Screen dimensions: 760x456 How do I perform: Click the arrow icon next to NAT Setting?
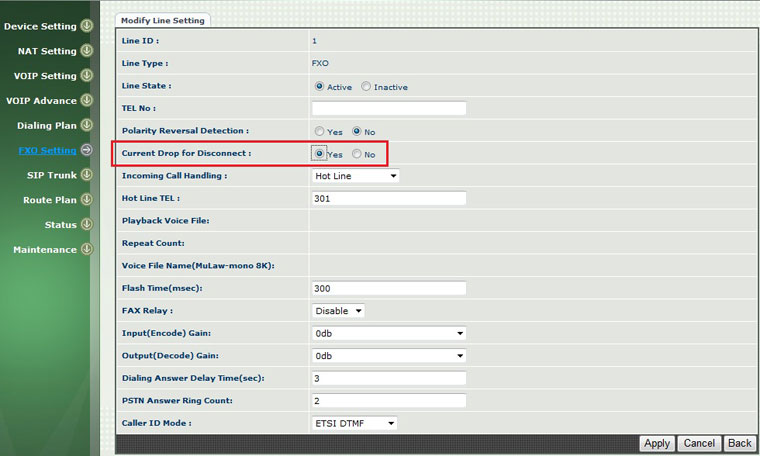(x=86, y=51)
